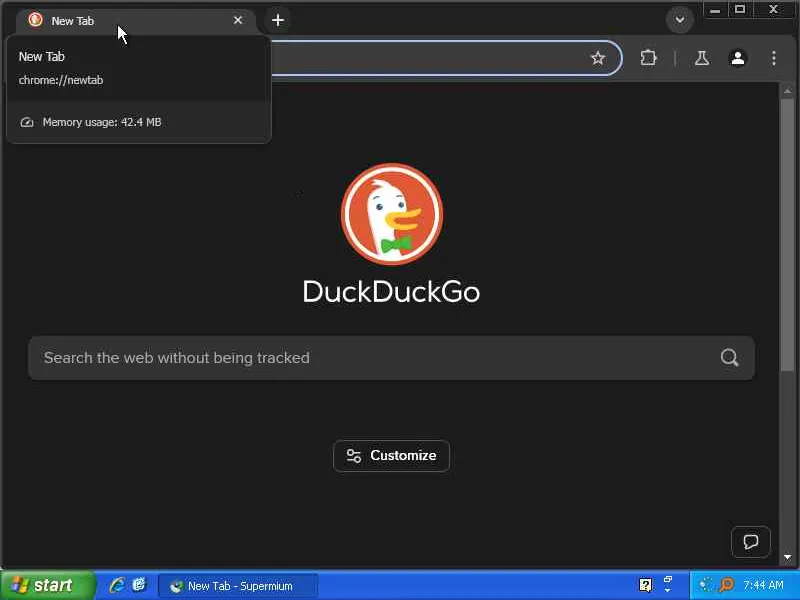This screenshot has height=600, width=800.
Task: Click the chrome://newtab text in tooltip
Action: click(x=61, y=80)
